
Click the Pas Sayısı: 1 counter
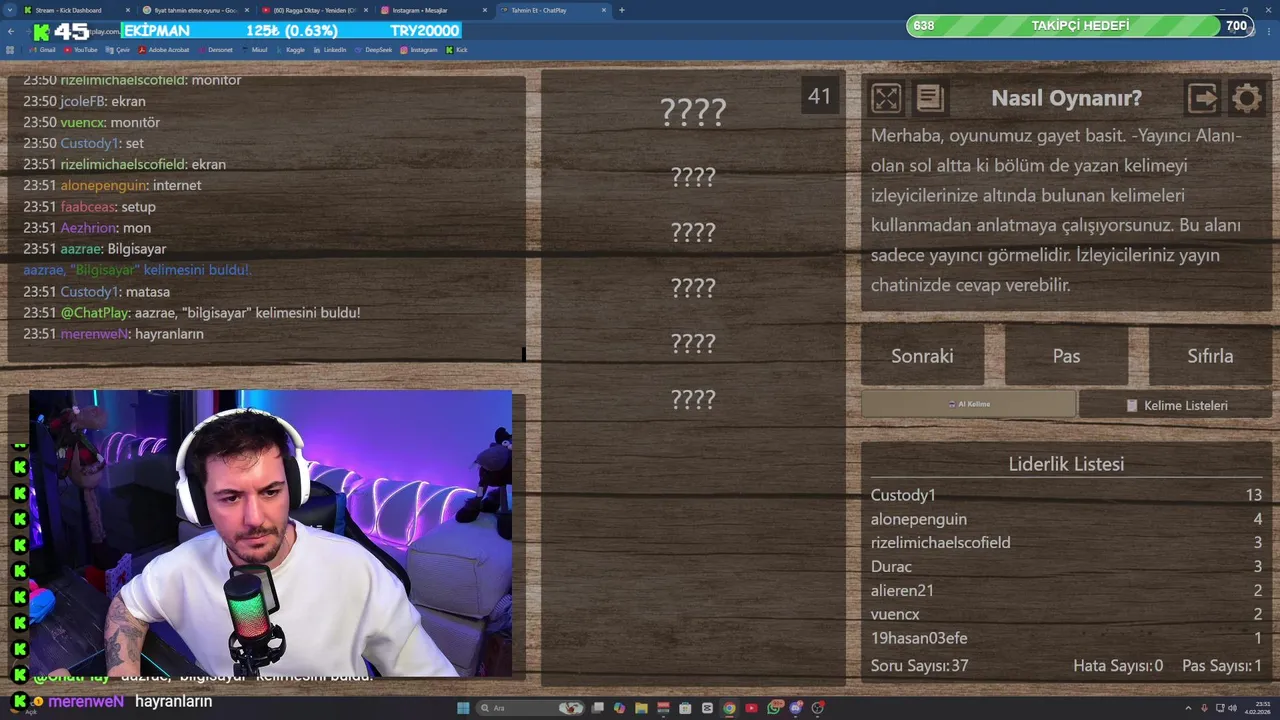[1221, 665]
